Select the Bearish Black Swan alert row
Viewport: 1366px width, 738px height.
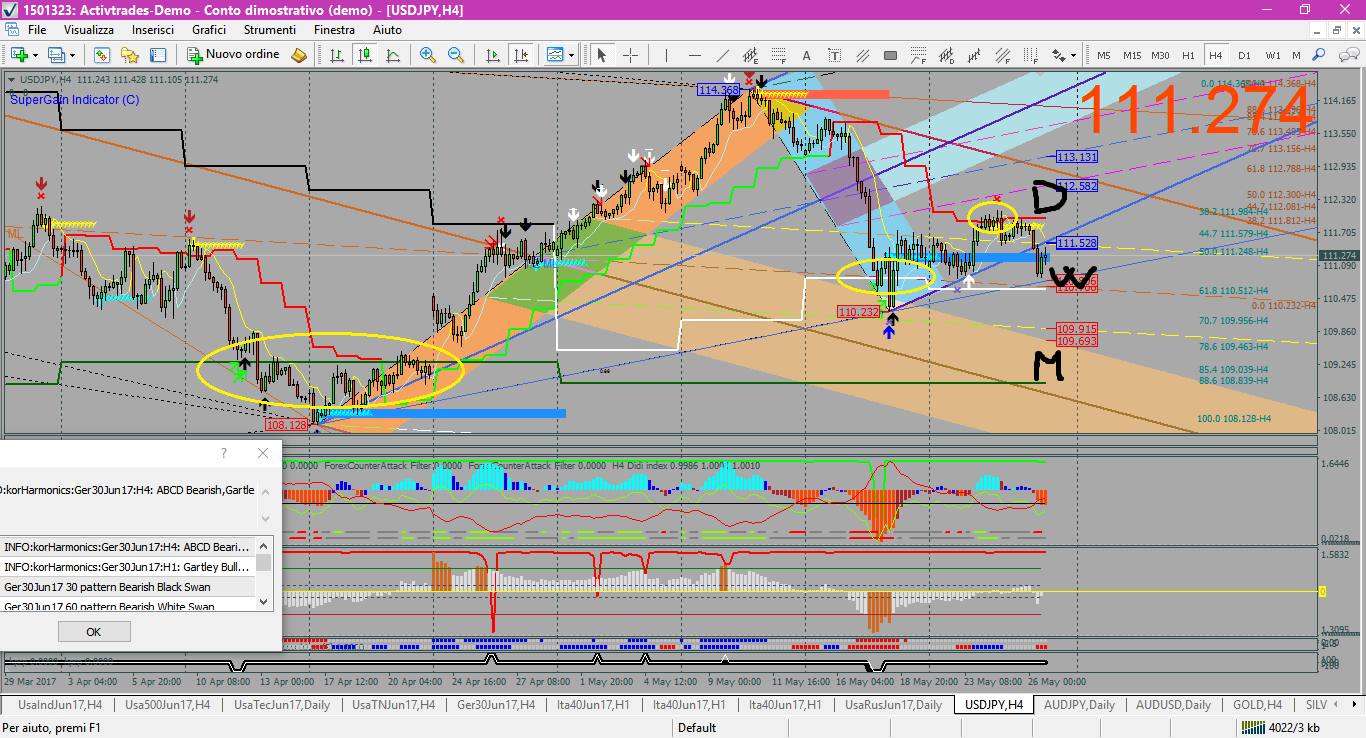click(128, 587)
